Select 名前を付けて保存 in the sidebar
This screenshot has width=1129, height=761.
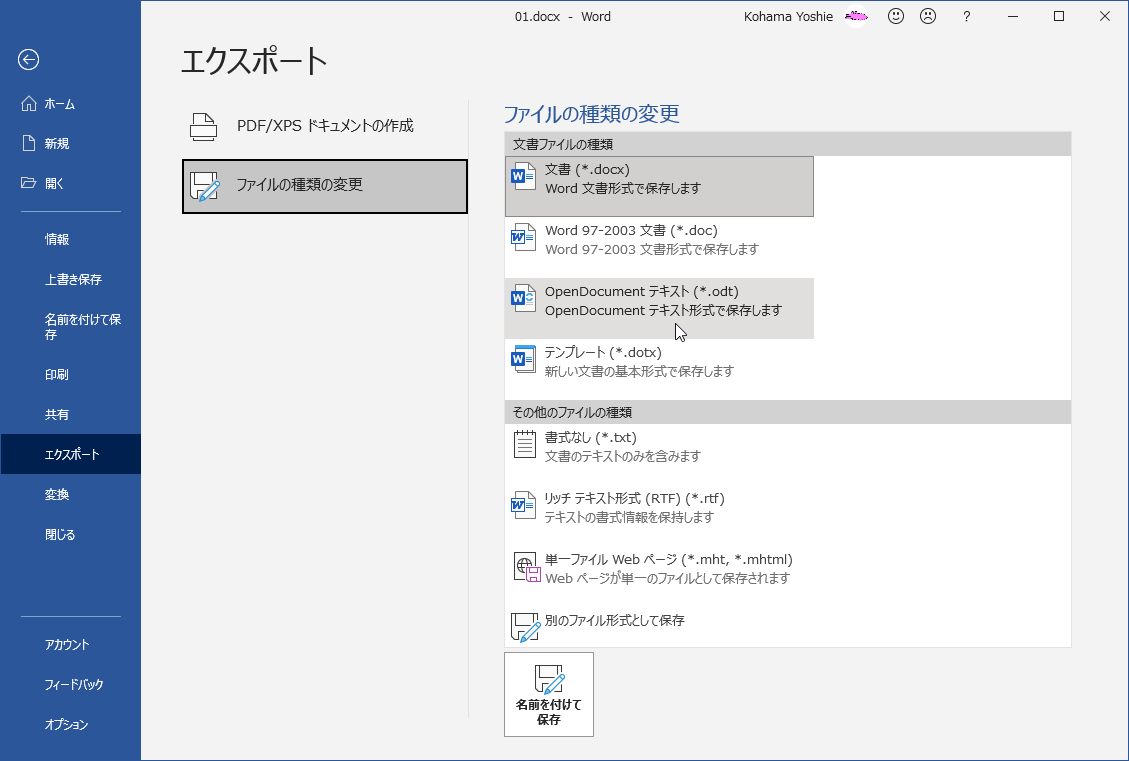click(71, 327)
